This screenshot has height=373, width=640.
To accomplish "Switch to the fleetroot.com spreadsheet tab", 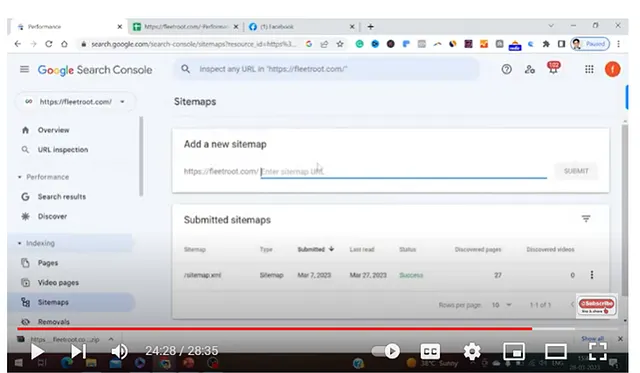I will 186,27.
